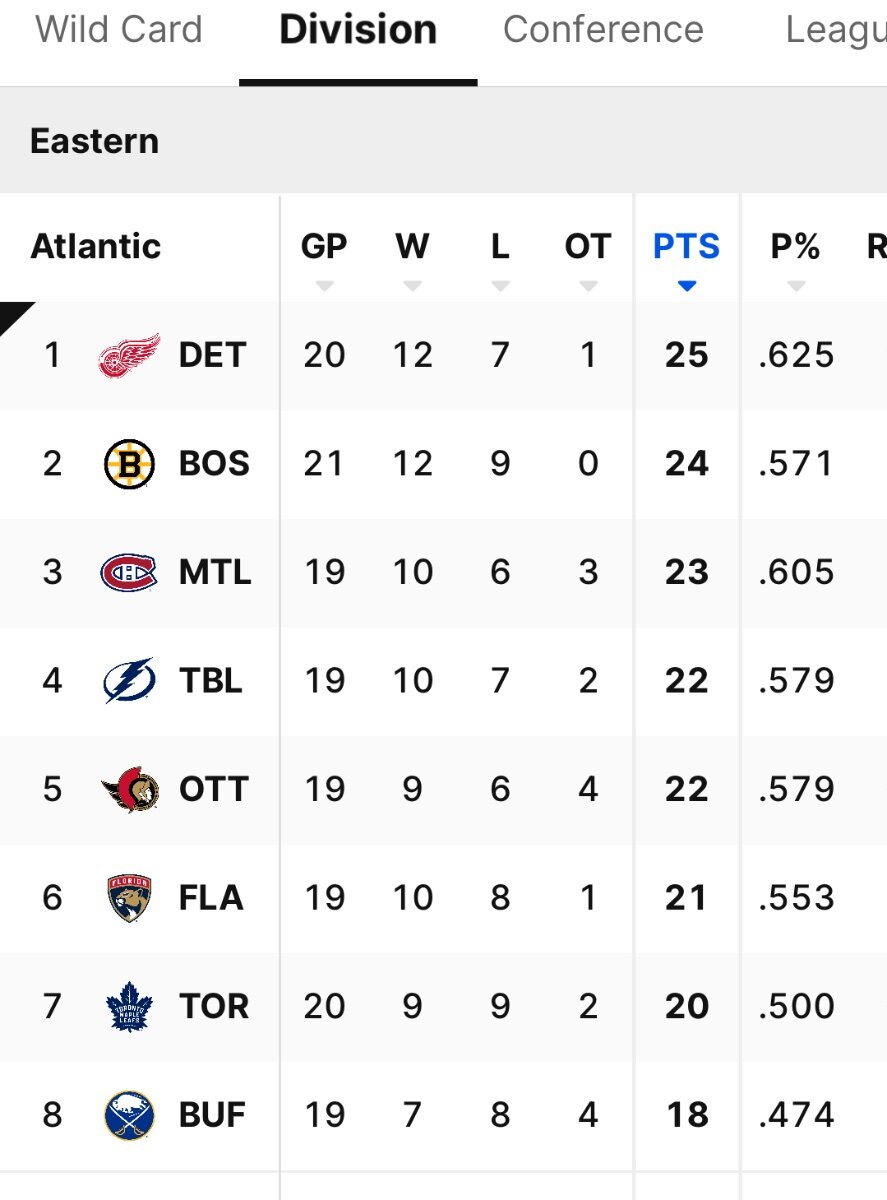Open the DET team link
Screen dimensions: 887x1200
click(212, 356)
